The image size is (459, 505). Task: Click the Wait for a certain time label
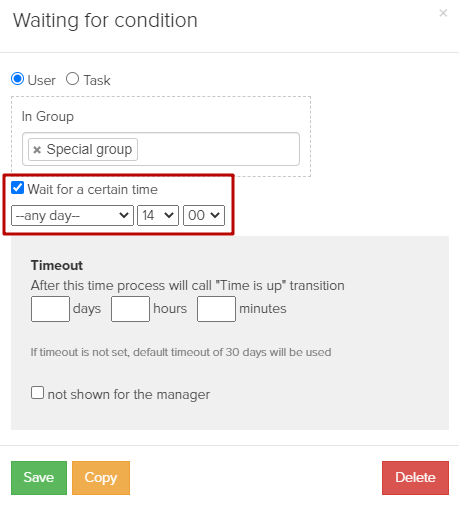point(93,189)
